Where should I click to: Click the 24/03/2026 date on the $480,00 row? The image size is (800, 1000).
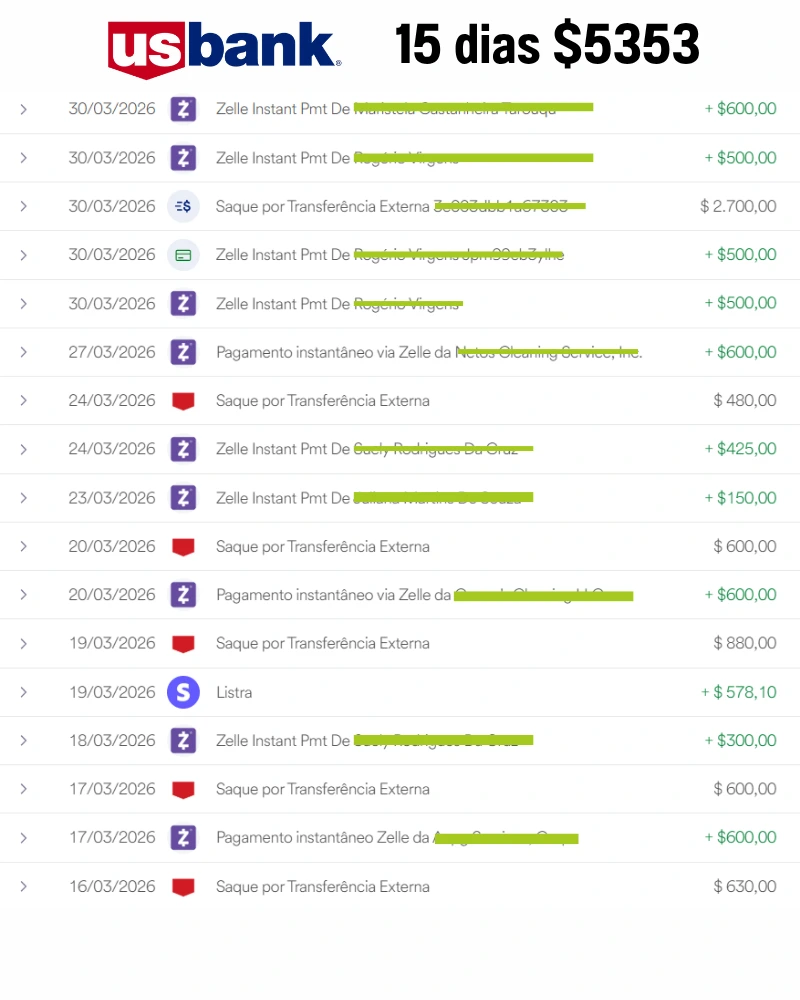[x=112, y=401]
